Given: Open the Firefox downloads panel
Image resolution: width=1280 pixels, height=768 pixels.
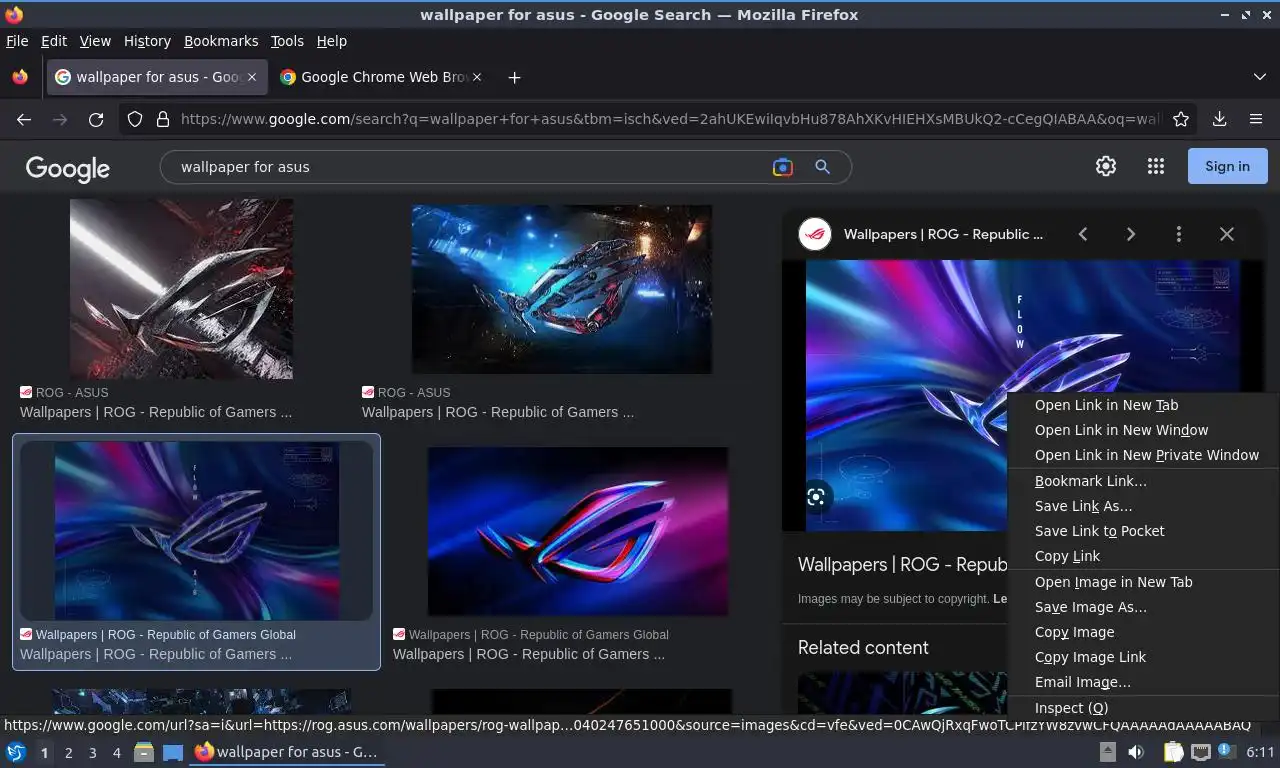Looking at the screenshot, I should point(1219,119).
